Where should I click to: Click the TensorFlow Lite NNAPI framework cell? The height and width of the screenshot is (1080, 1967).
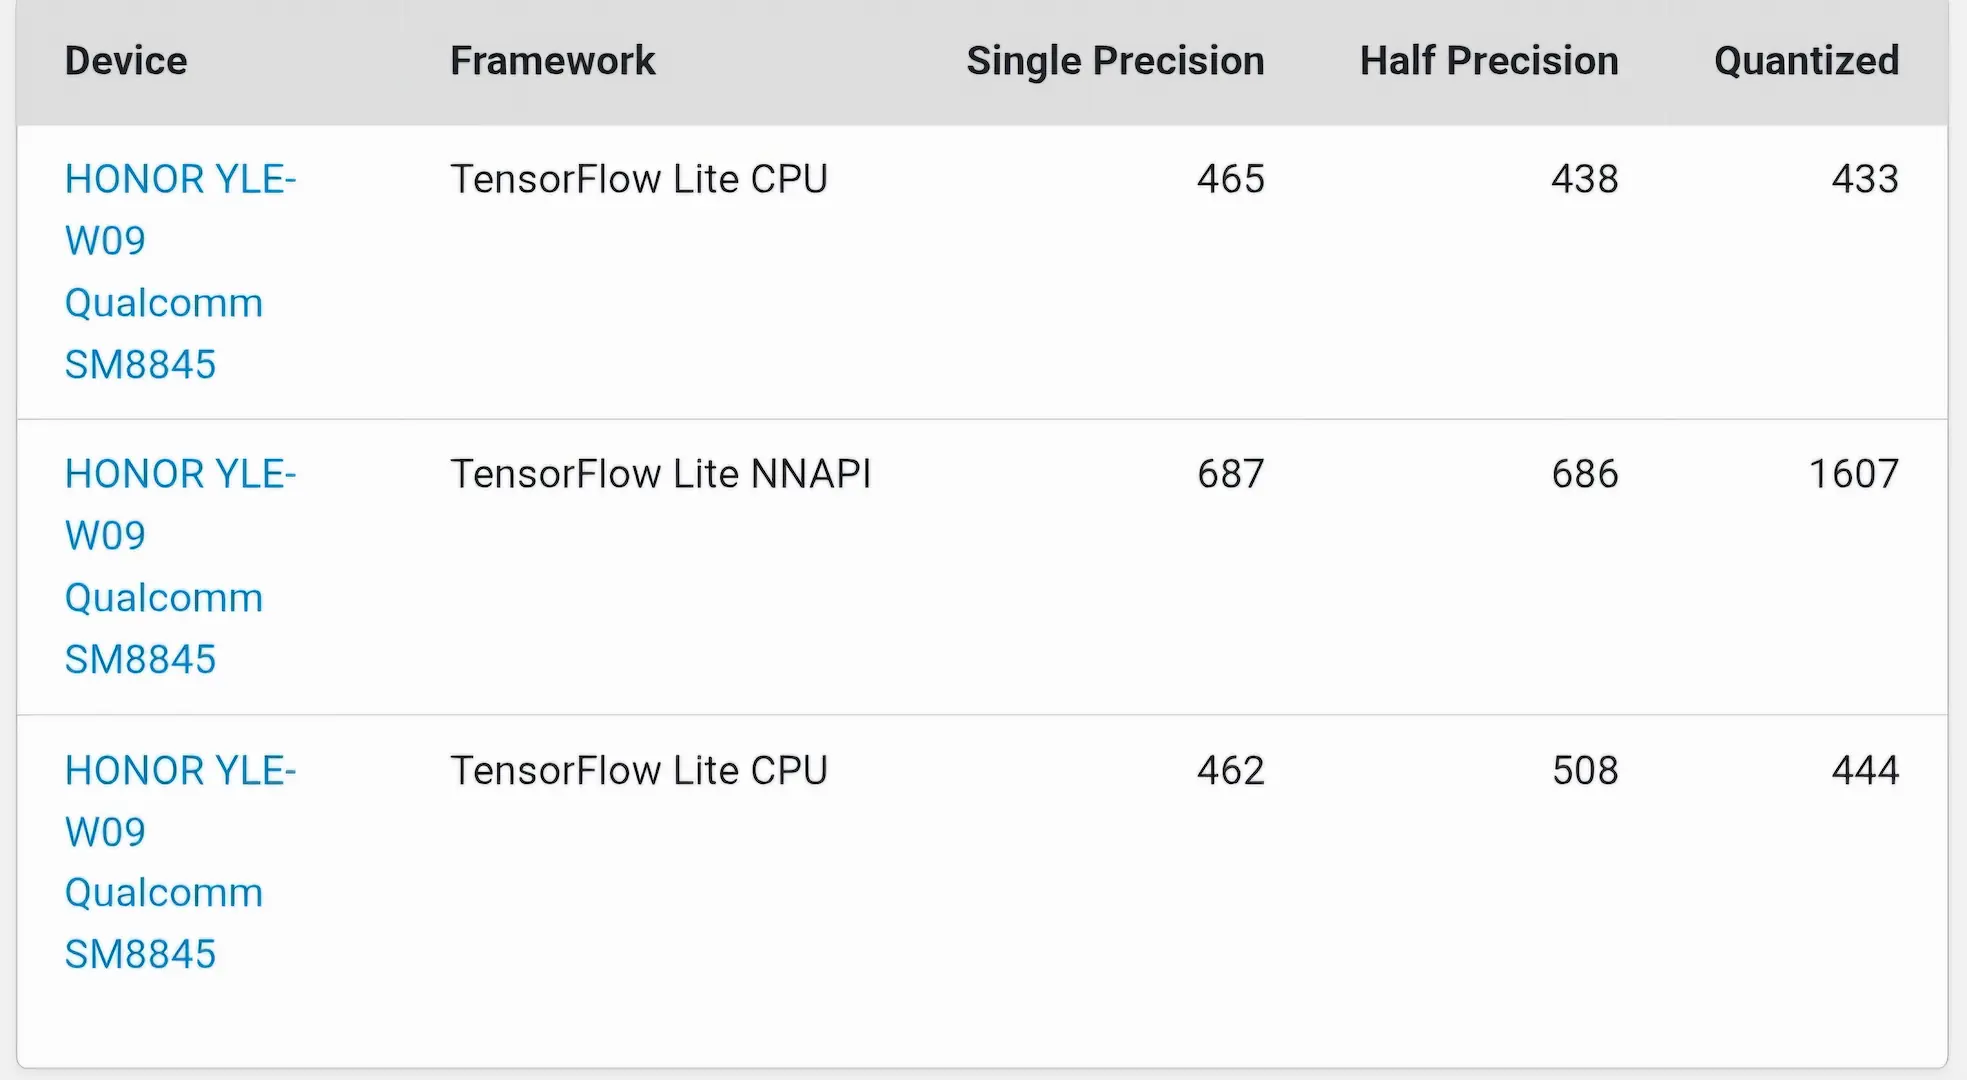coord(660,474)
